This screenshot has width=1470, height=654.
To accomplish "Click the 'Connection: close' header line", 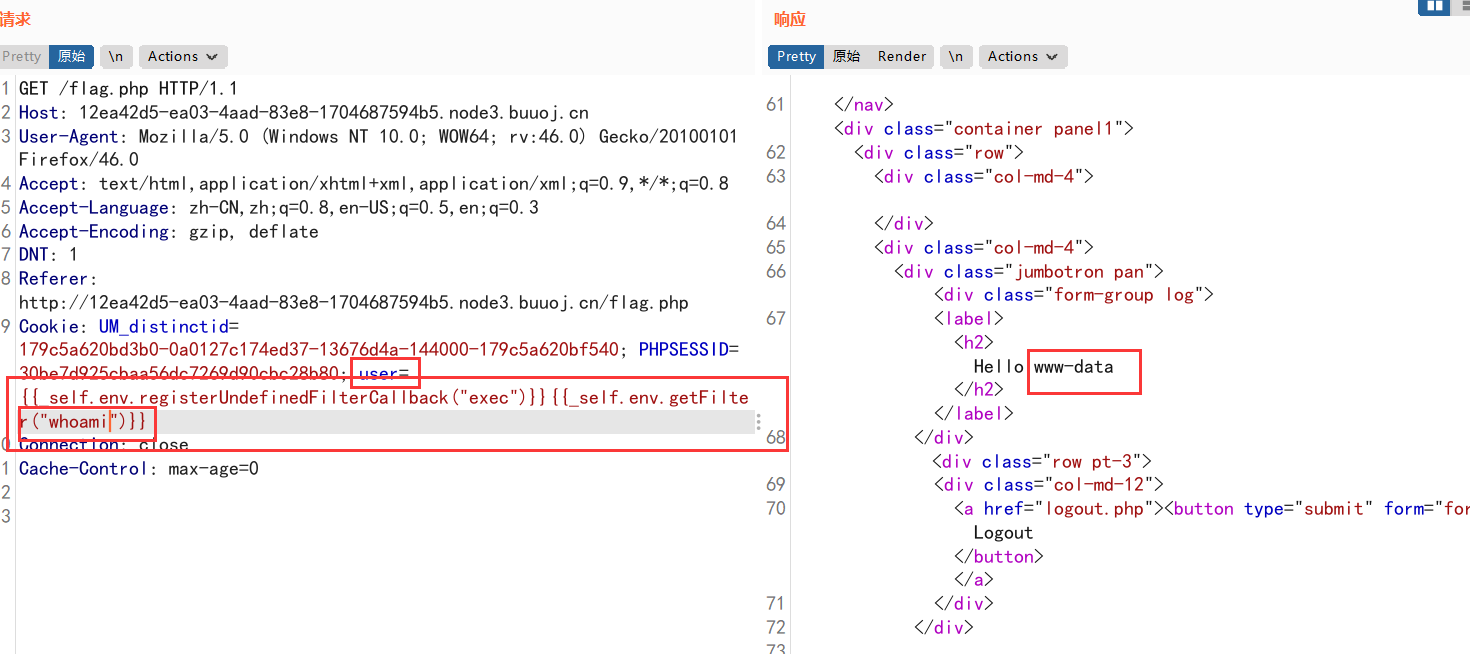I will (x=104, y=445).
